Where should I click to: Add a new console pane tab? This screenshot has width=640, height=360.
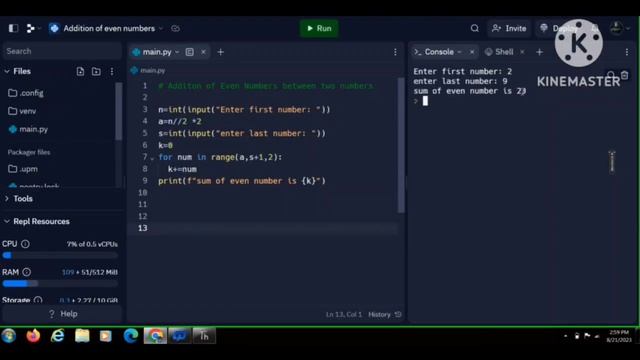(x=540, y=52)
